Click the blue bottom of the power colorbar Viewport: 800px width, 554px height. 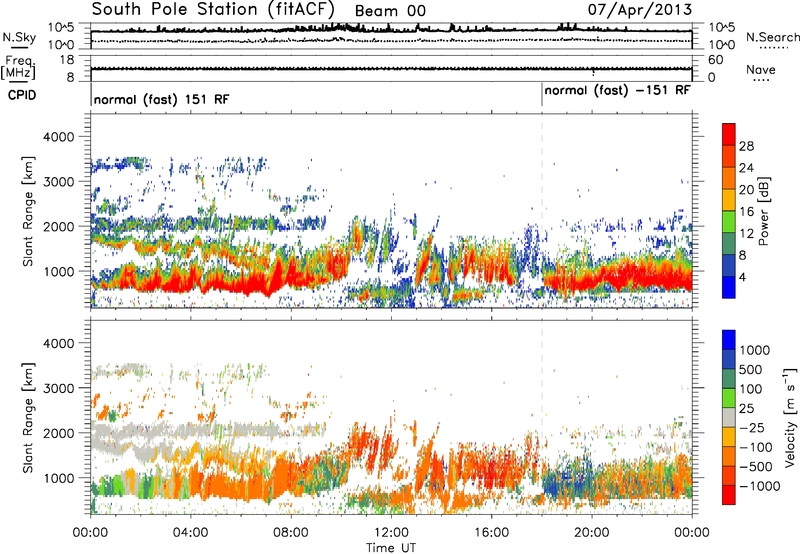pos(729,287)
